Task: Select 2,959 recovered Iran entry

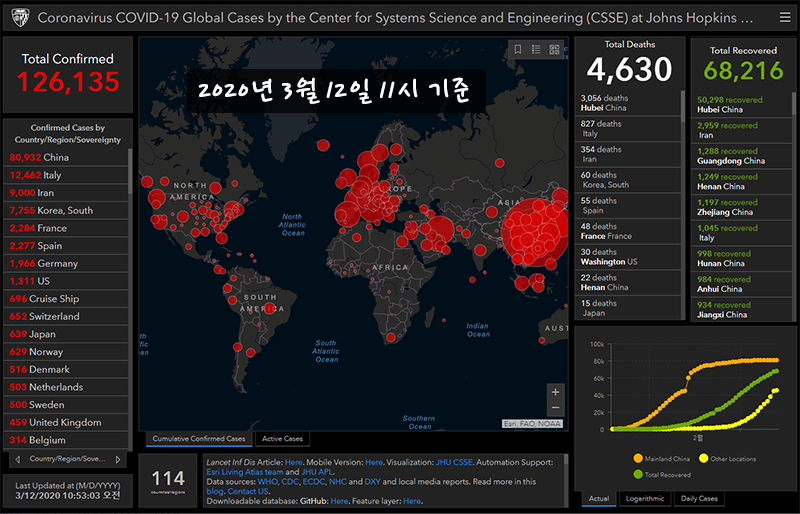Action: (x=742, y=130)
